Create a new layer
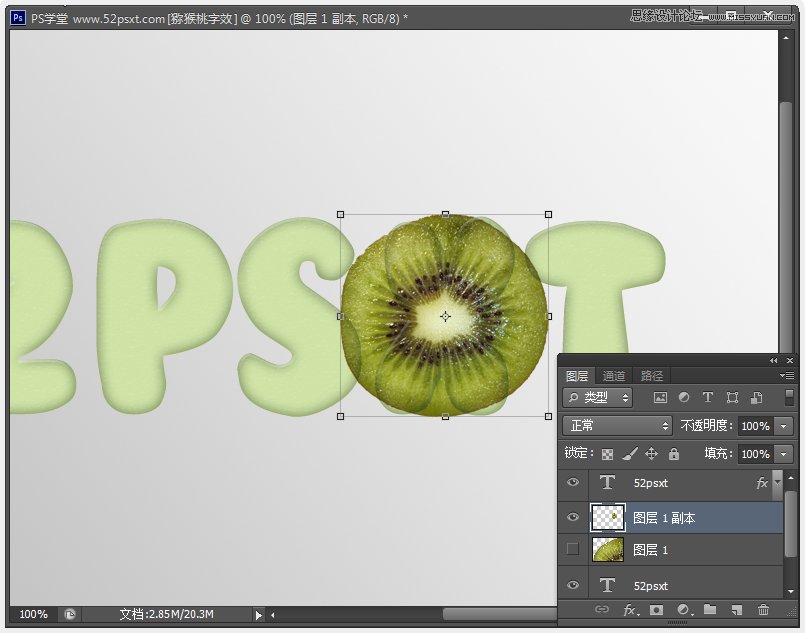Image resolution: width=805 pixels, height=633 pixels. click(737, 609)
